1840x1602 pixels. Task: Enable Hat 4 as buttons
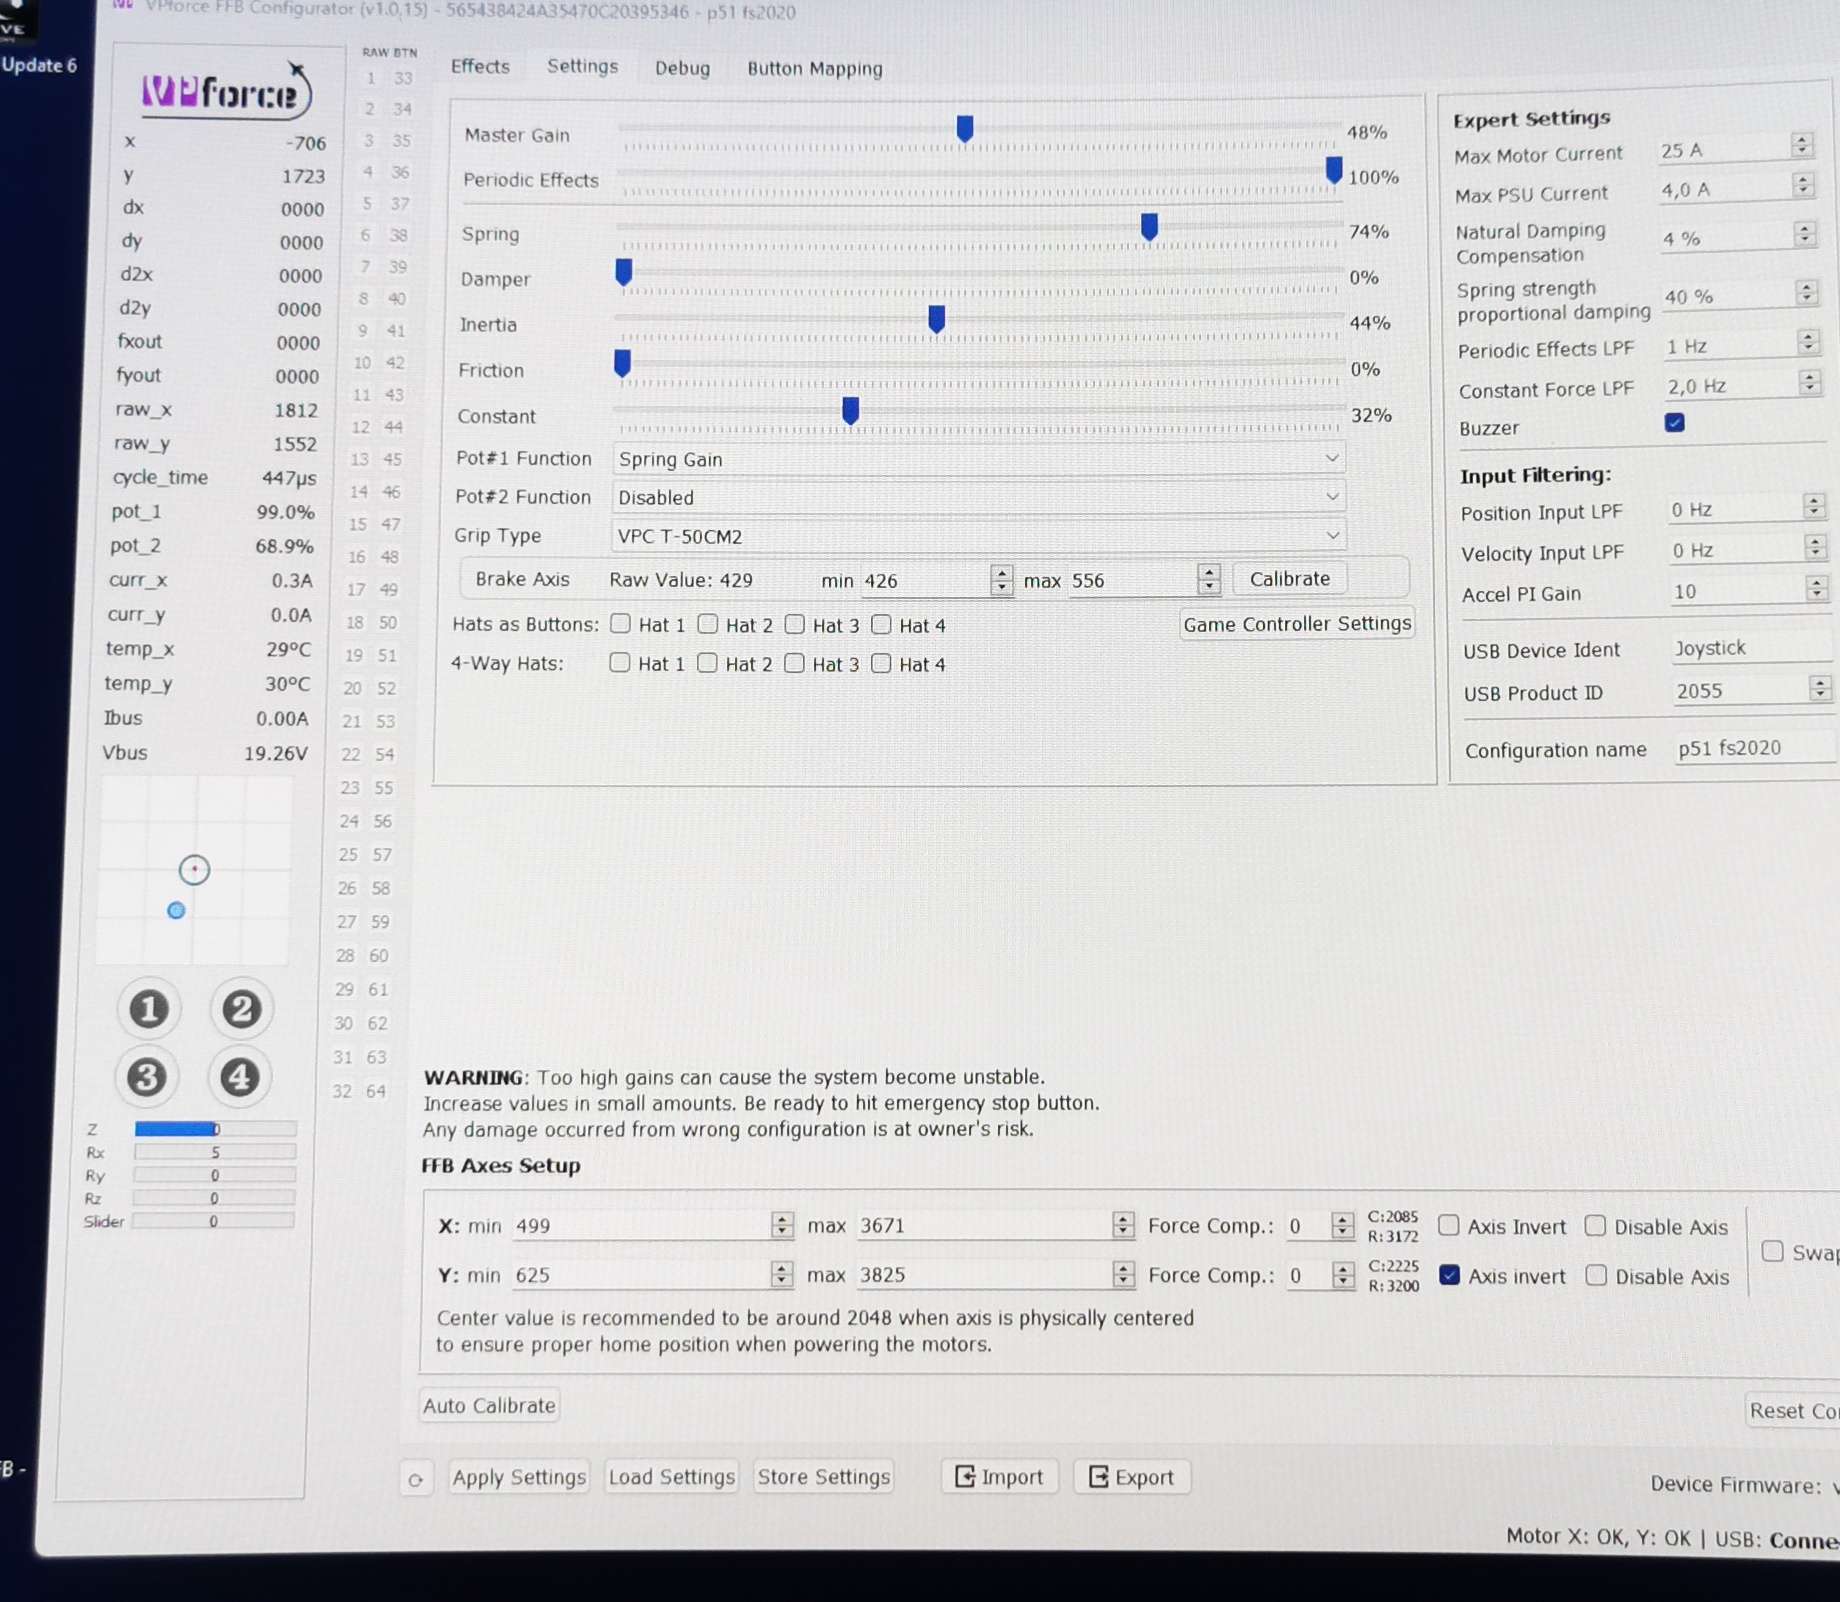pos(881,624)
